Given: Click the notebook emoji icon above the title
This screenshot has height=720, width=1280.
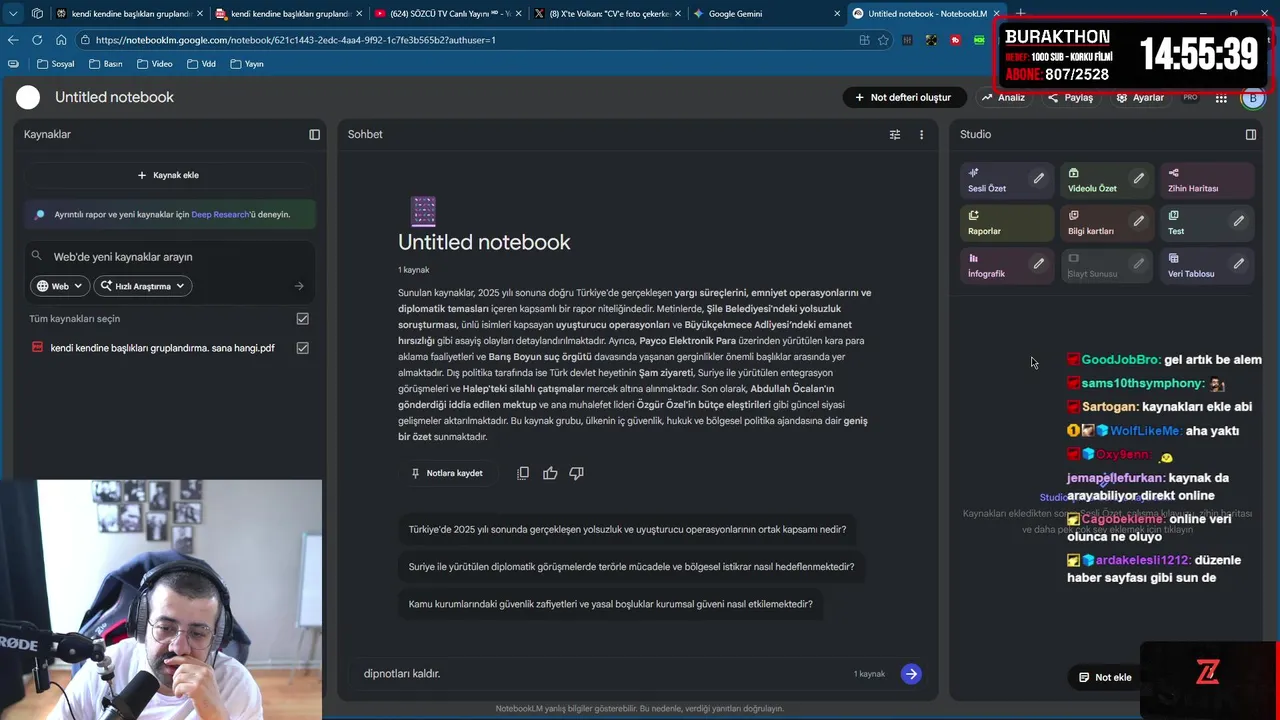Looking at the screenshot, I should click(x=424, y=211).
